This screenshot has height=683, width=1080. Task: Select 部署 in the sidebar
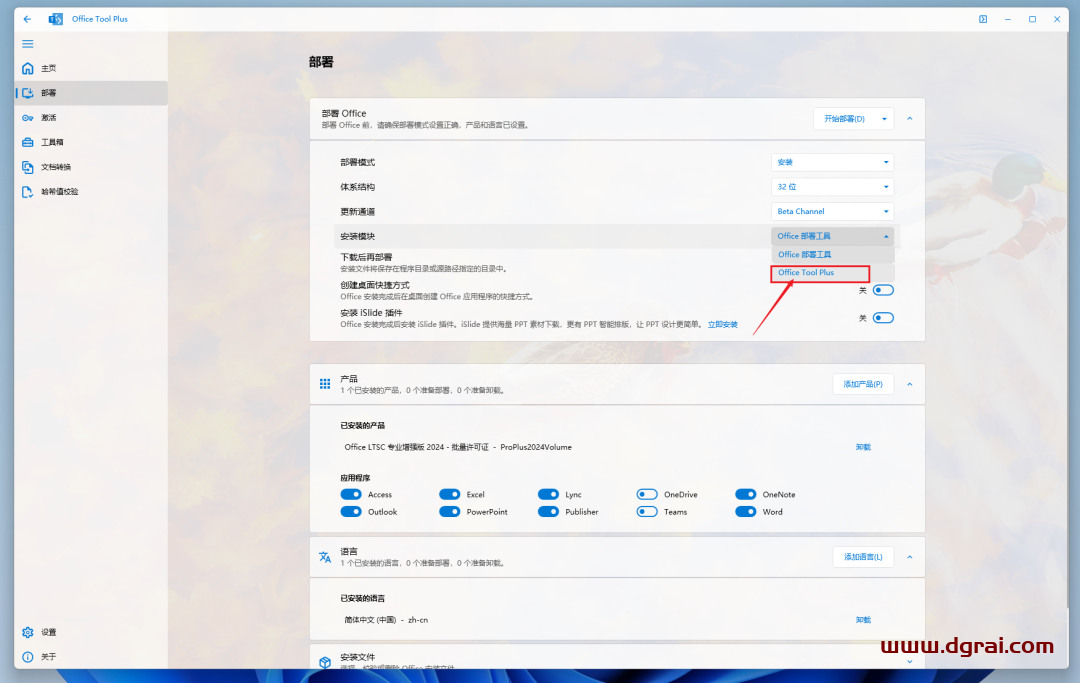pyautogui.click(x=90, y=93)
